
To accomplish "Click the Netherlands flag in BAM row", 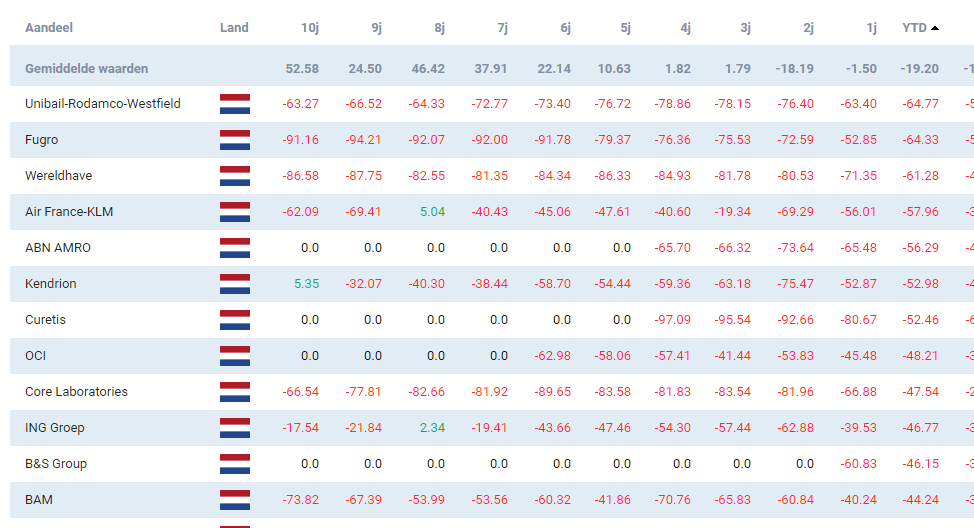I will pyautogui.click(x=235, y=500).
